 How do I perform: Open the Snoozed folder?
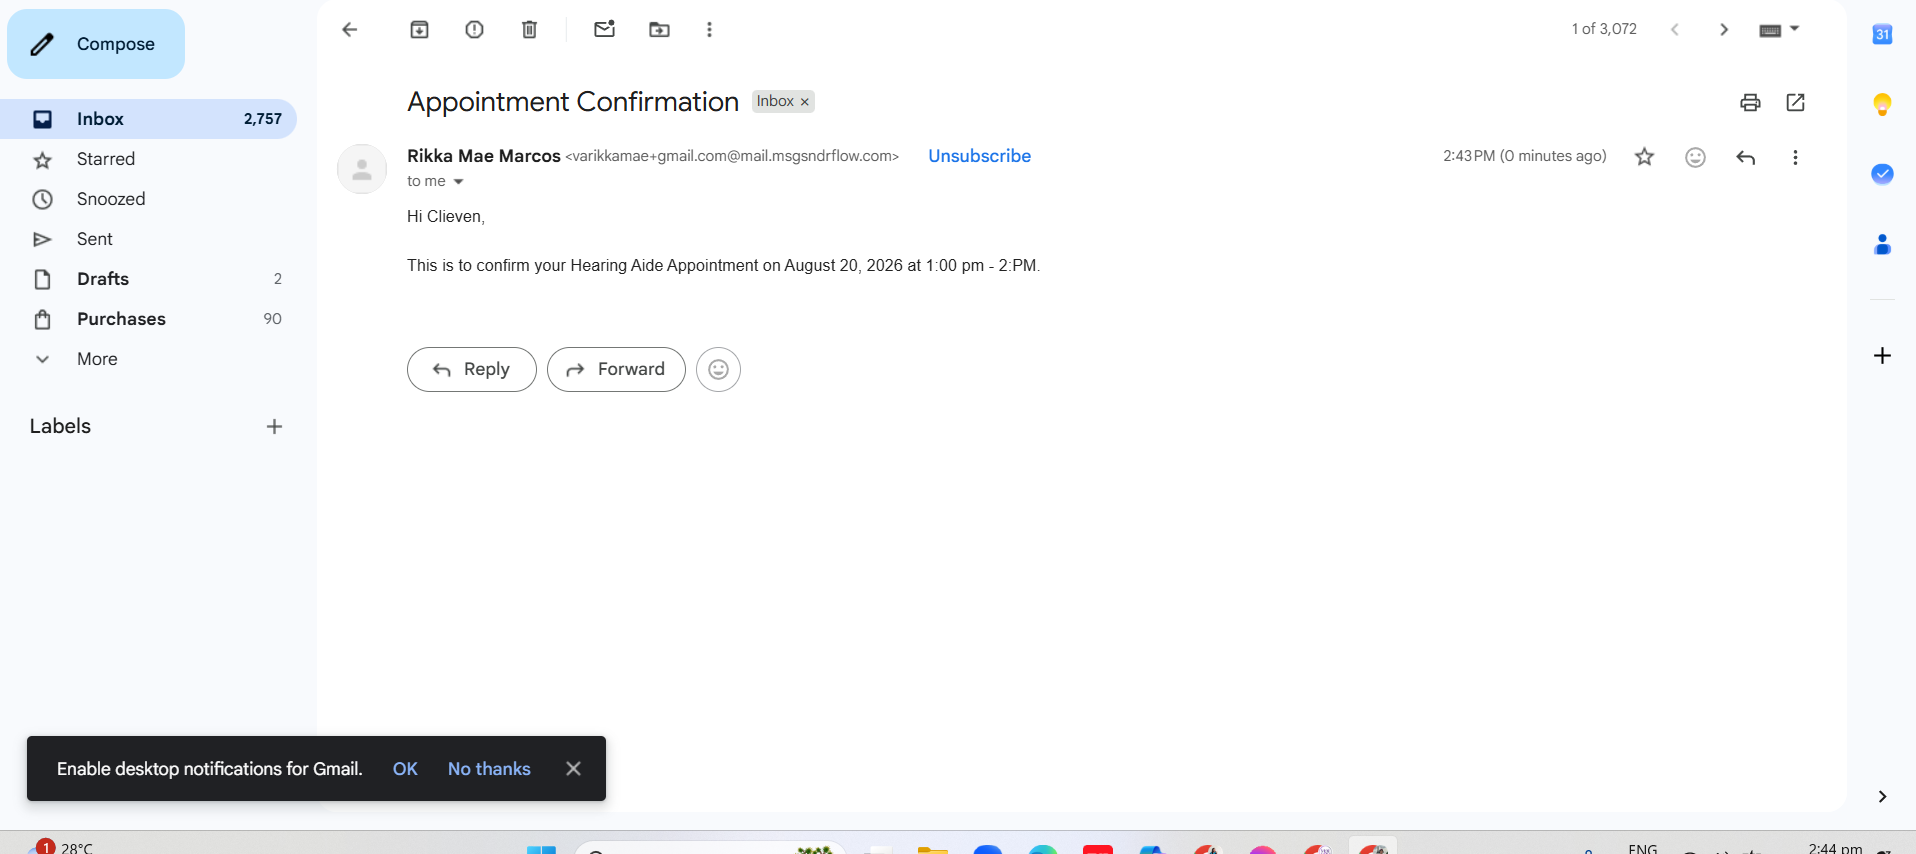(x=148, y=199)
